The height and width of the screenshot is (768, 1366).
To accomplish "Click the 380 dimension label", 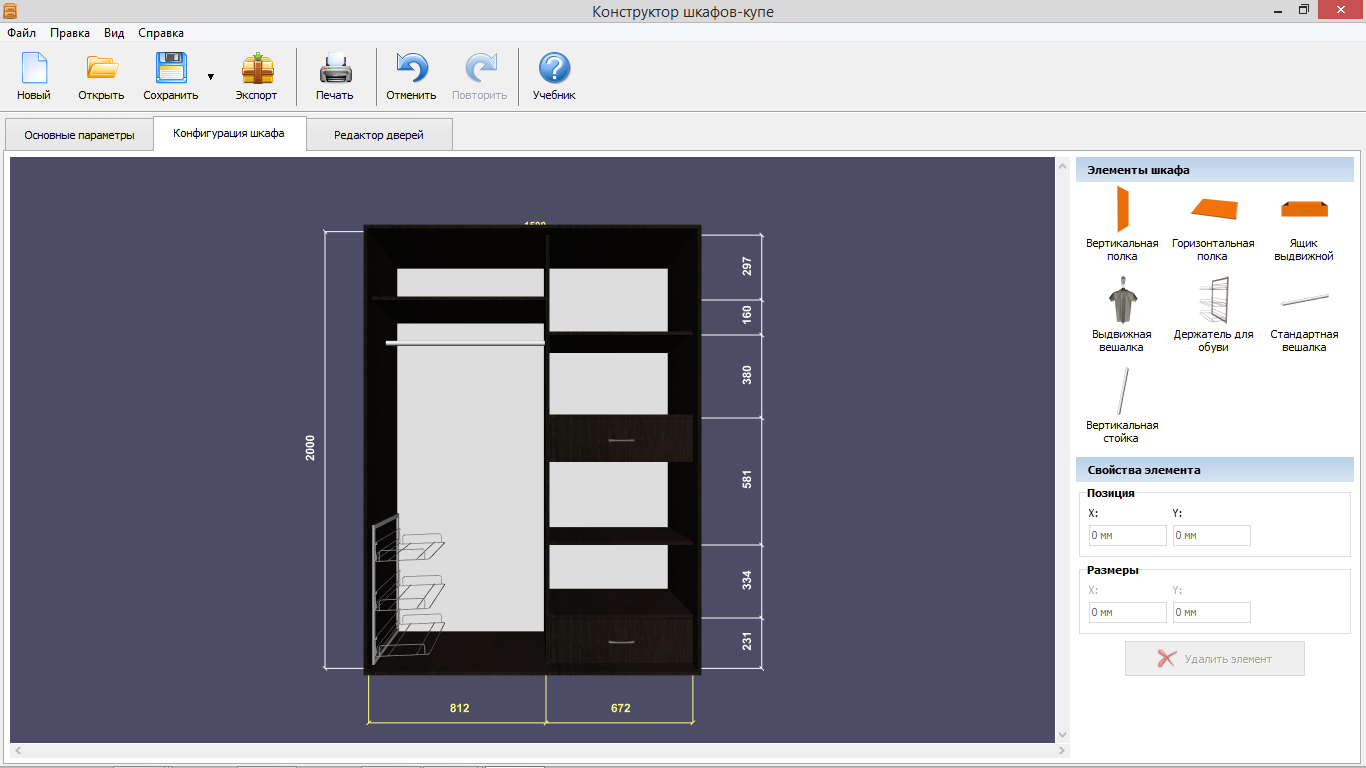I will click(747, 375).
